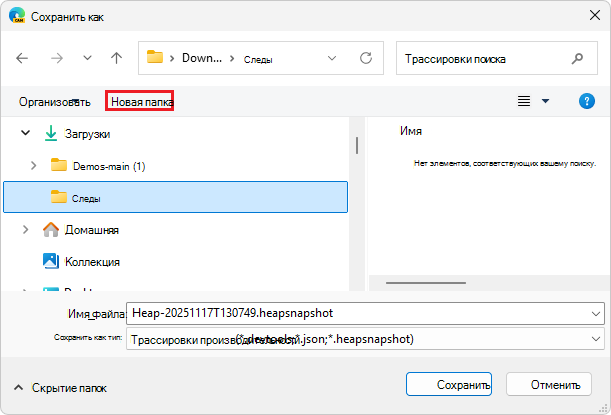Sort by the Имя column header

411,131
